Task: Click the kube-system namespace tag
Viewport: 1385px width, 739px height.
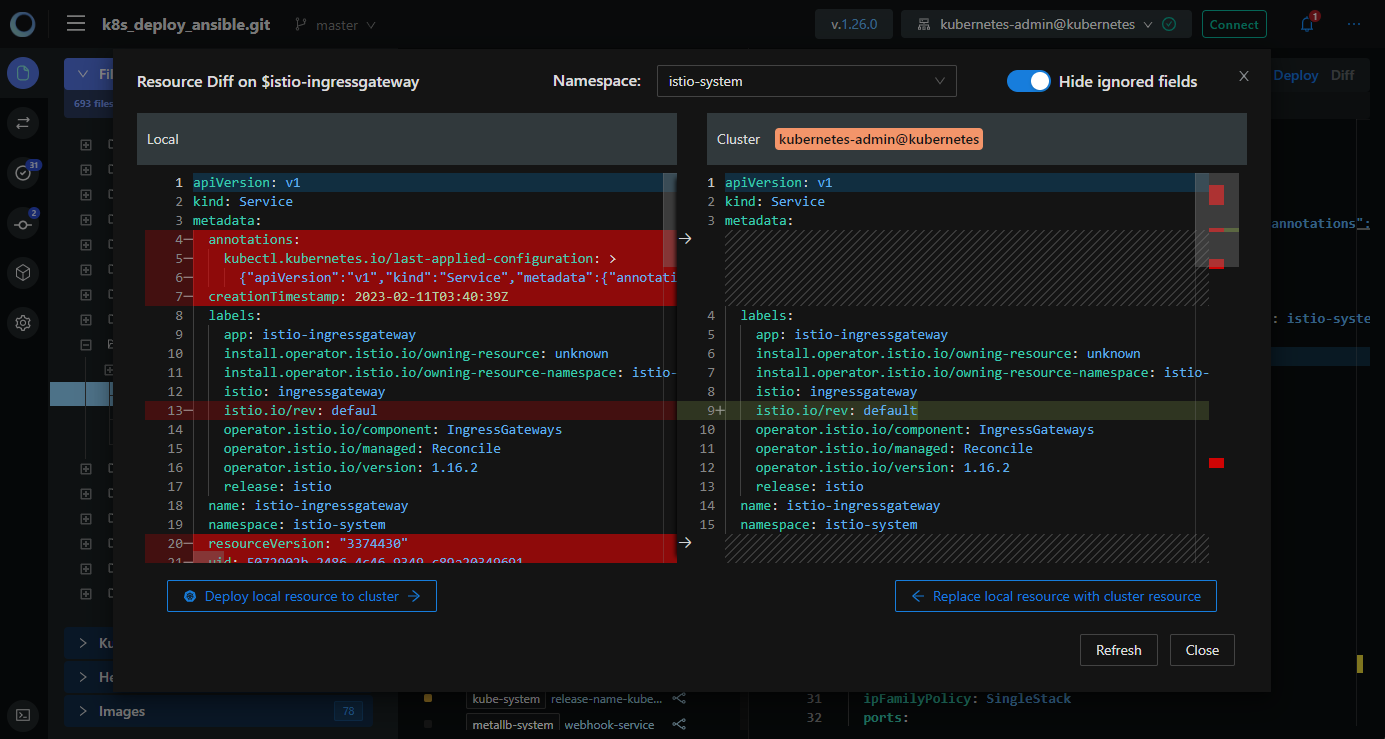Action: tap(505, 699)
